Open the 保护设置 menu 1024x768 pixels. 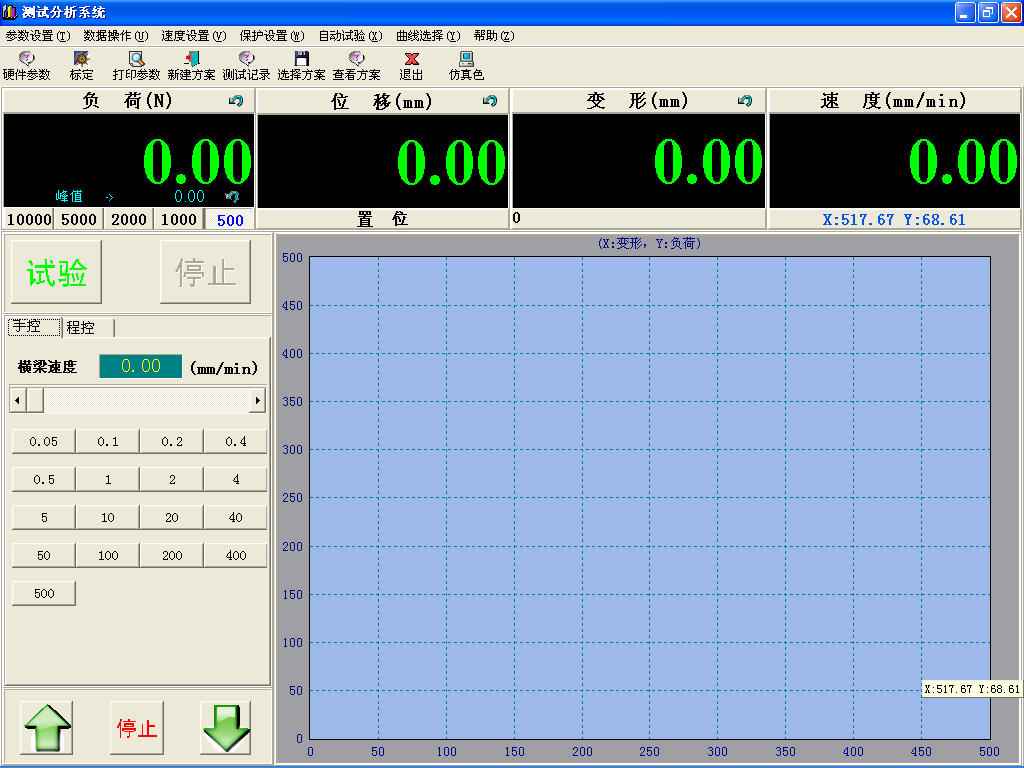(x=272, y=36)
